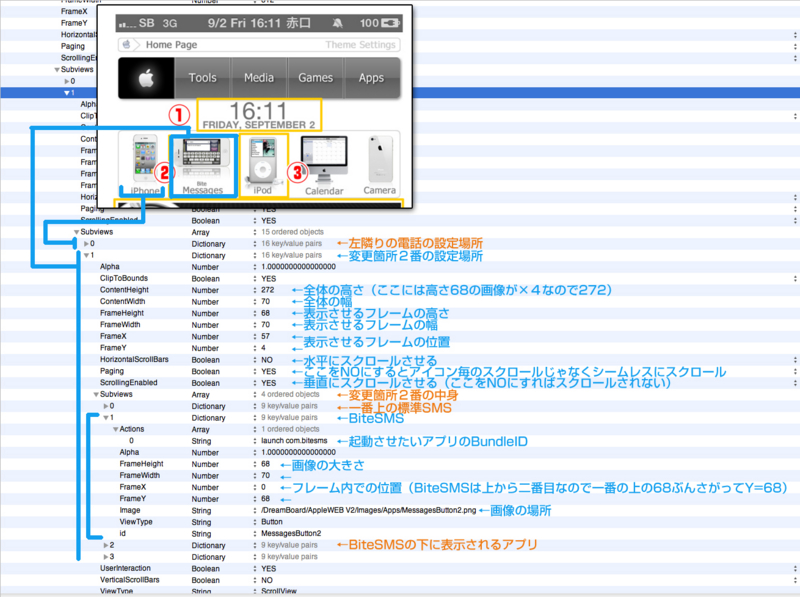This screenshot has height=597, width=800.
Task: Expand item 3 dictionary row
Action: coord(106,557)
